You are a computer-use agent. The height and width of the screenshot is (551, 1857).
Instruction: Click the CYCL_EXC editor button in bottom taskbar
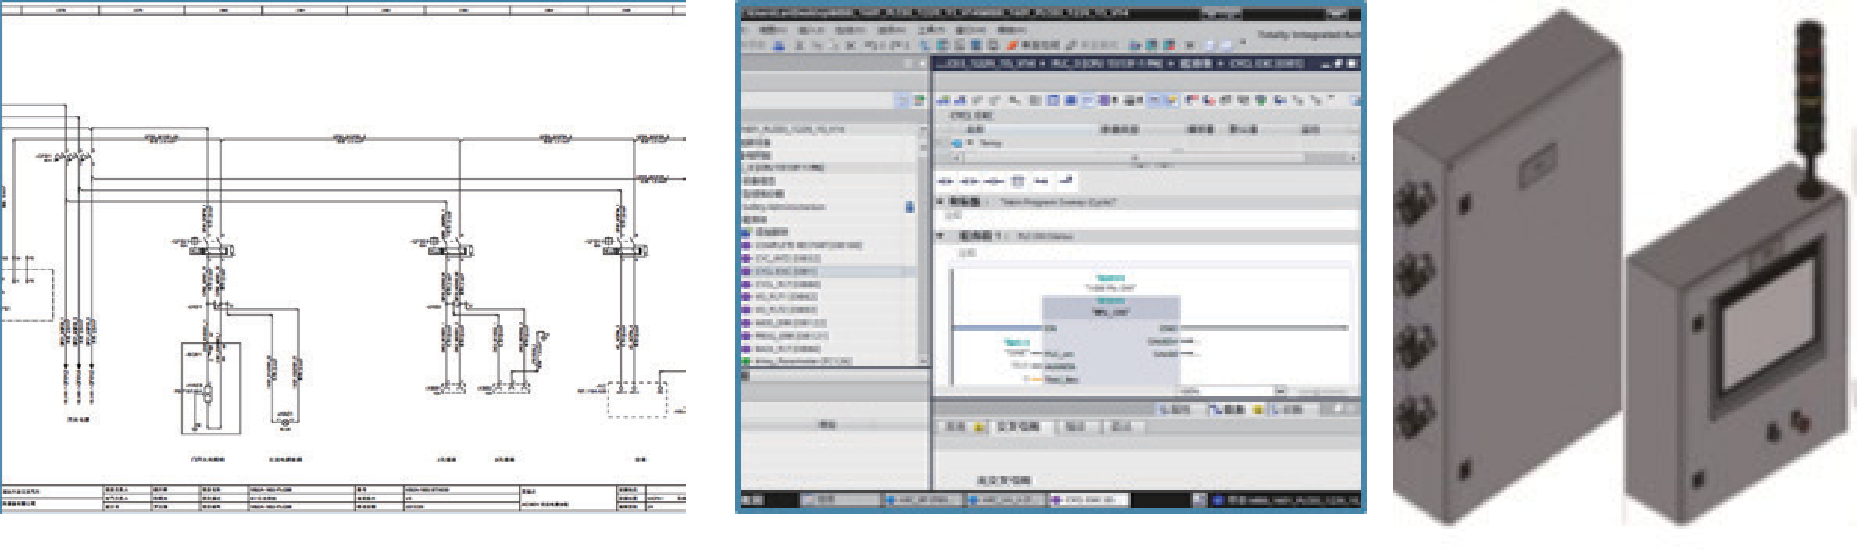[x=1088, y=499]
